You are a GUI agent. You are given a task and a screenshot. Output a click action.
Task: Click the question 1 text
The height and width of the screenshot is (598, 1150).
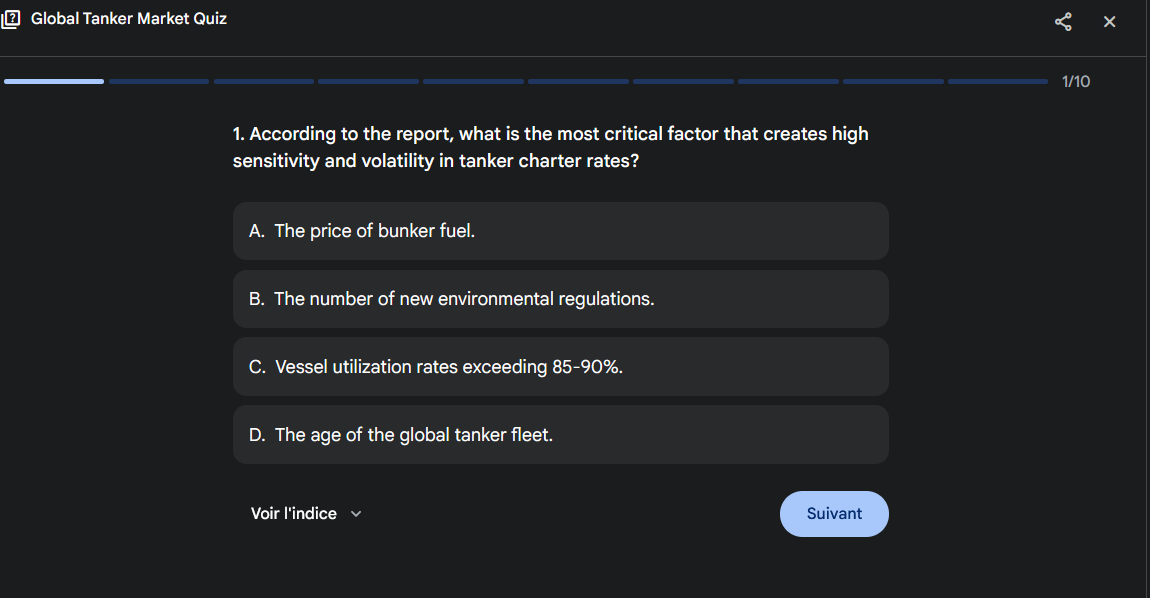point(550,147)
